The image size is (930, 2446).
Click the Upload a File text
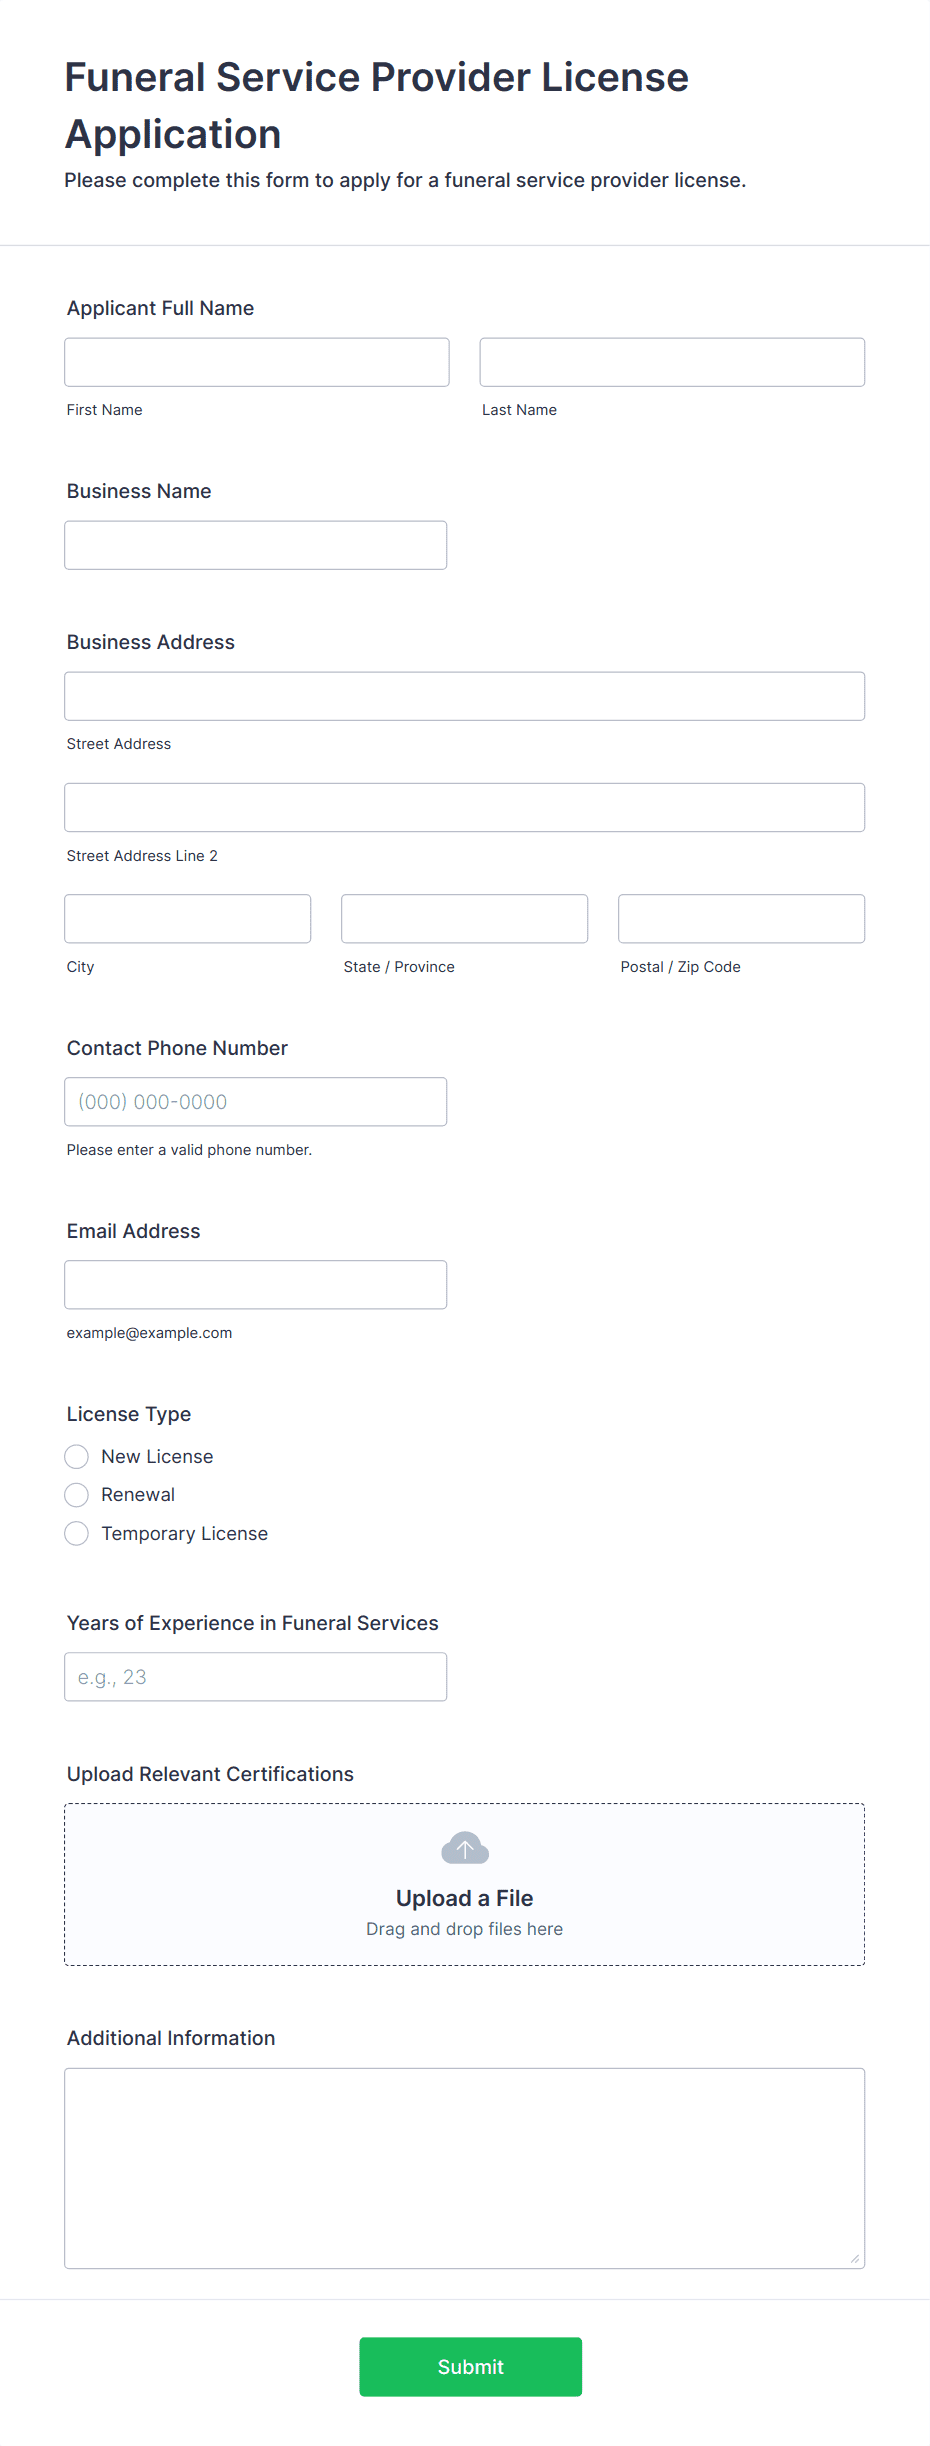tap(465, 1898)
